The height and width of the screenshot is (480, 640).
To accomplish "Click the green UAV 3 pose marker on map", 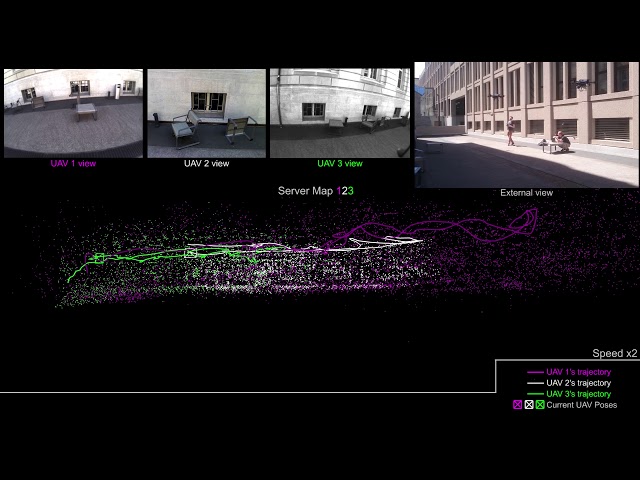I will (99, 258).
